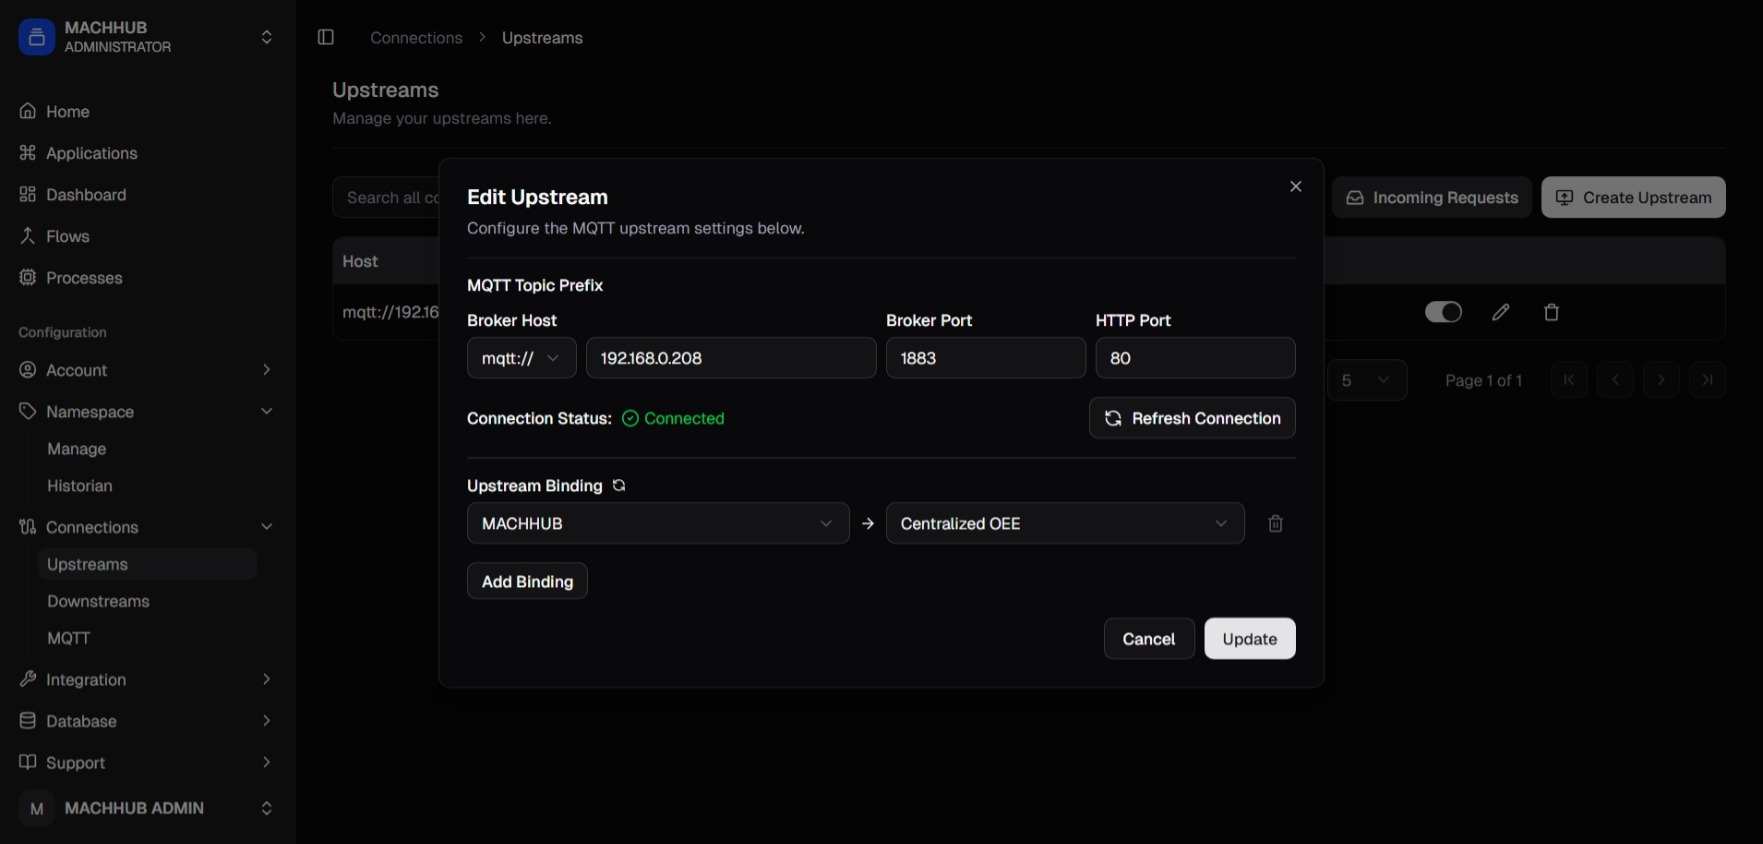The image size is (1763, 844).
Task: Go to Connections breadcrumb
Action: pos(416,38)
